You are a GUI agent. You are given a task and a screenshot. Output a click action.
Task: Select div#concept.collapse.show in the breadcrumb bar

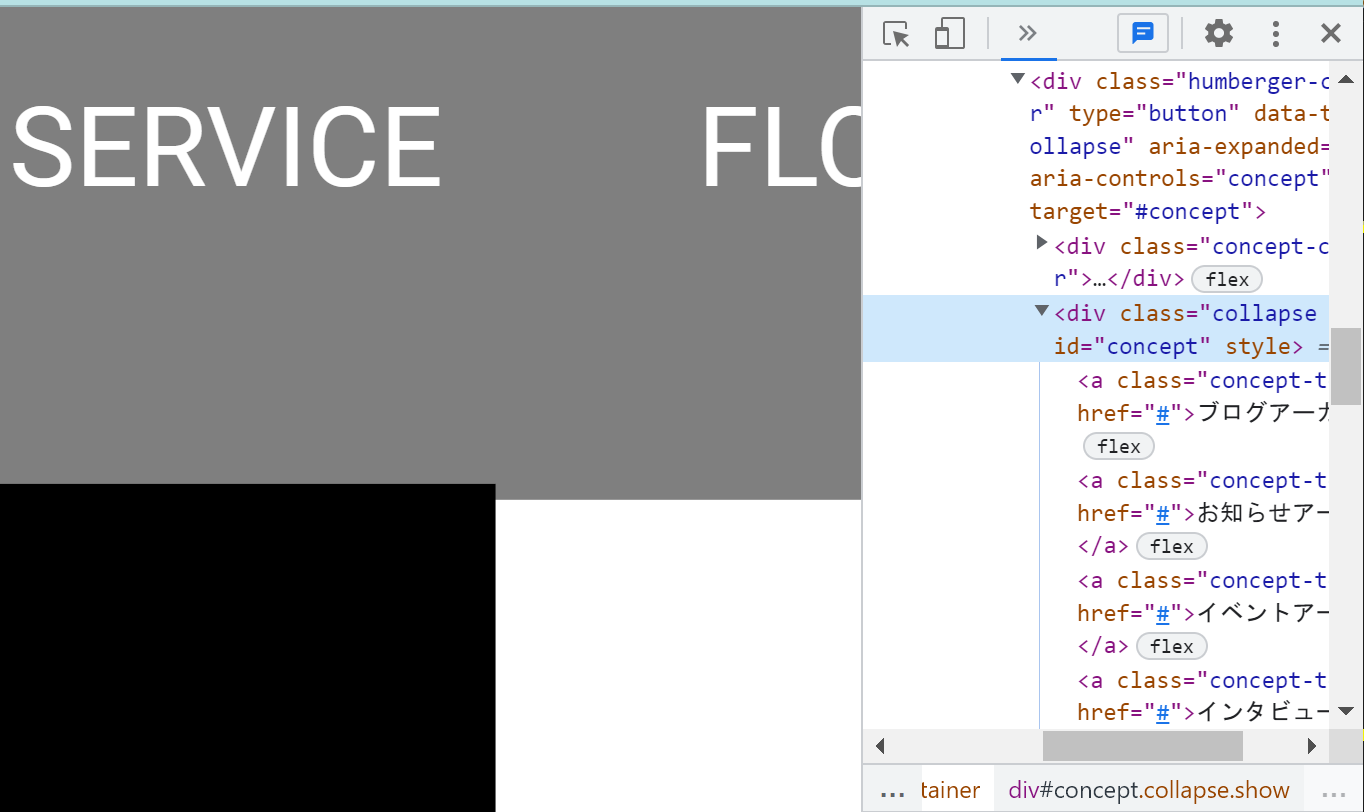pos(1148,789)
